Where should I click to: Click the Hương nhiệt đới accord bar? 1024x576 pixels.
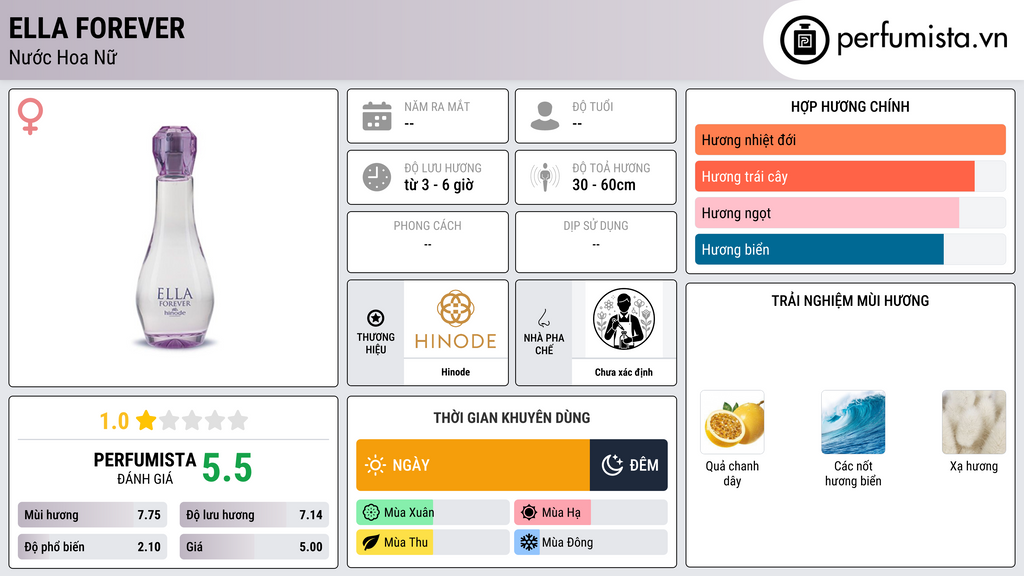pos(850,140)
